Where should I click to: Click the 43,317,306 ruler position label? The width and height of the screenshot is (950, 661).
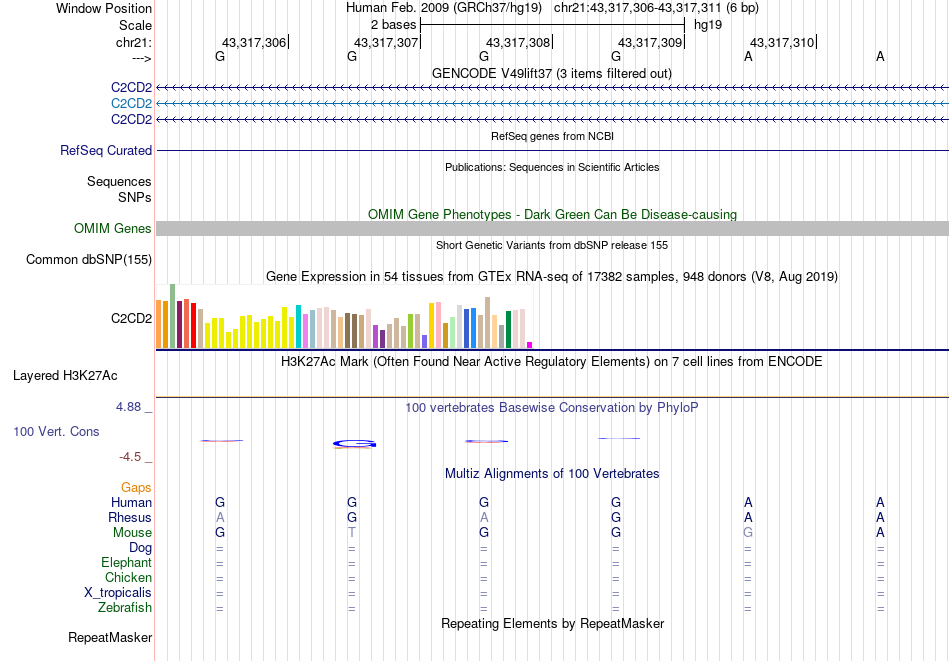point(254,42)
